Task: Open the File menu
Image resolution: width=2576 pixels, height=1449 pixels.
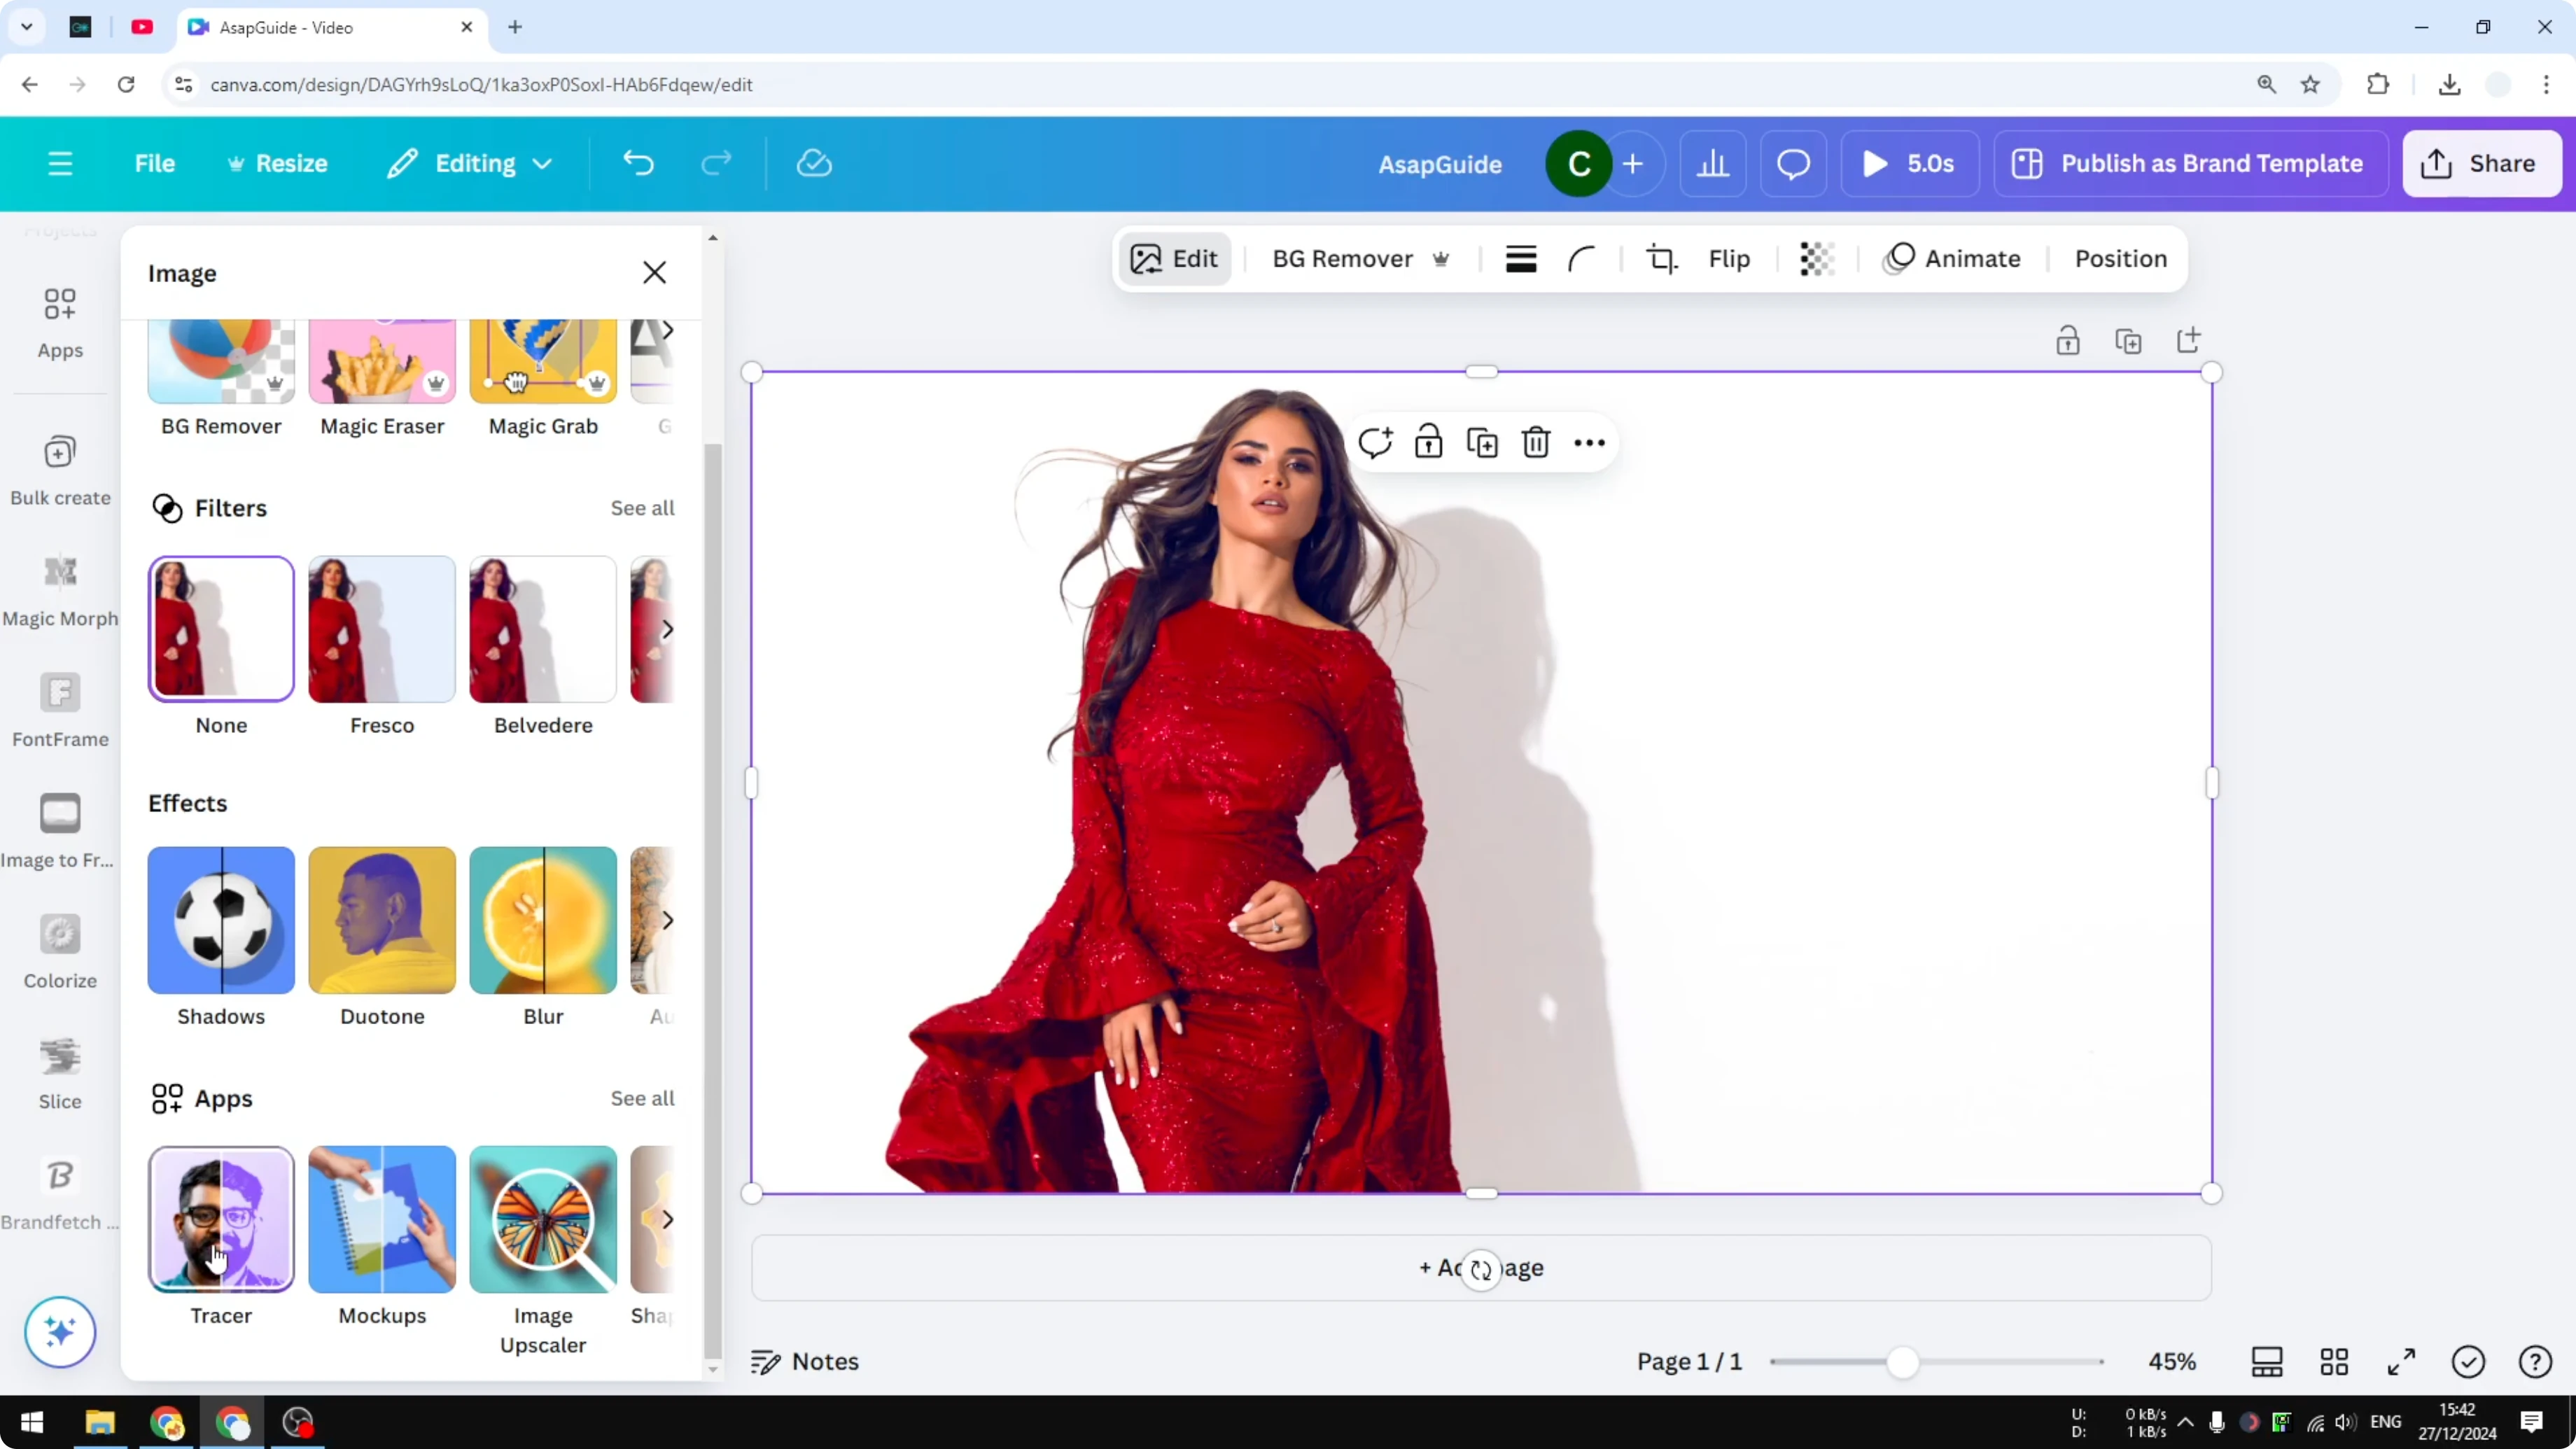Action: 155,163
